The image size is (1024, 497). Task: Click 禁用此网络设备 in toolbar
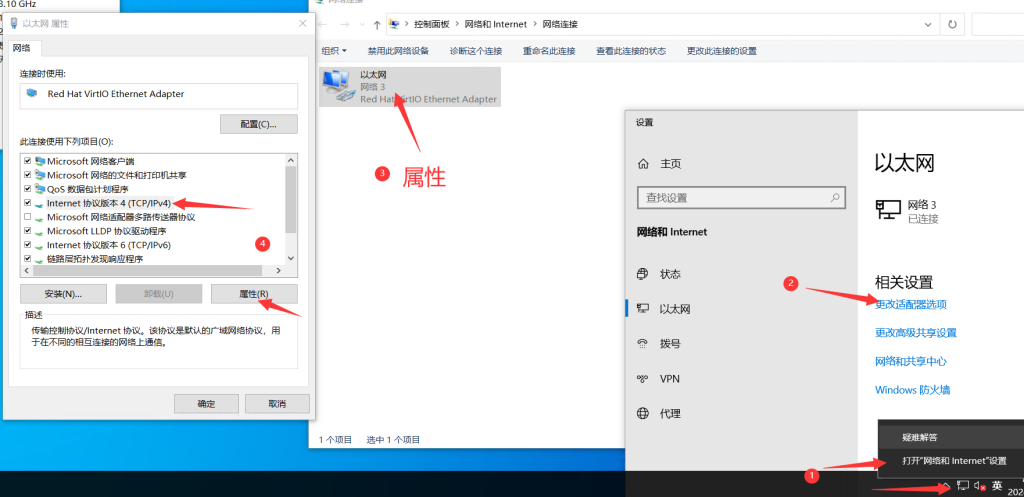(x=398, y=51)
